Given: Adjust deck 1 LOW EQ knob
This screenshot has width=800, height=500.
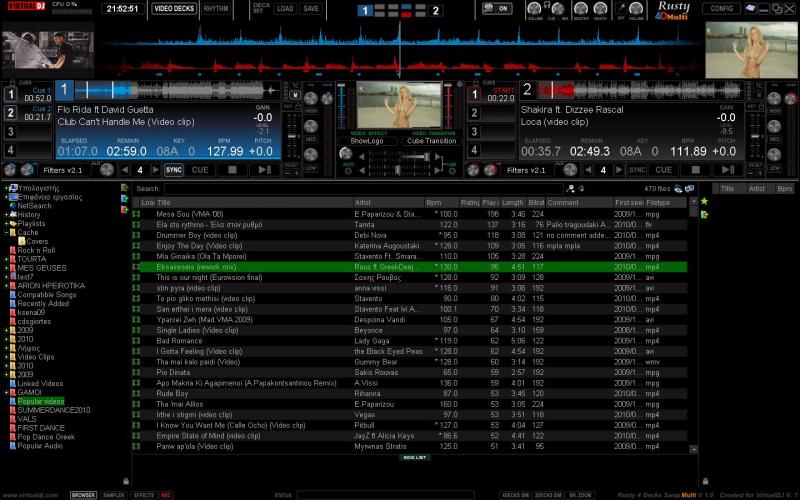Looking at the screenshot, I should 311,155.
